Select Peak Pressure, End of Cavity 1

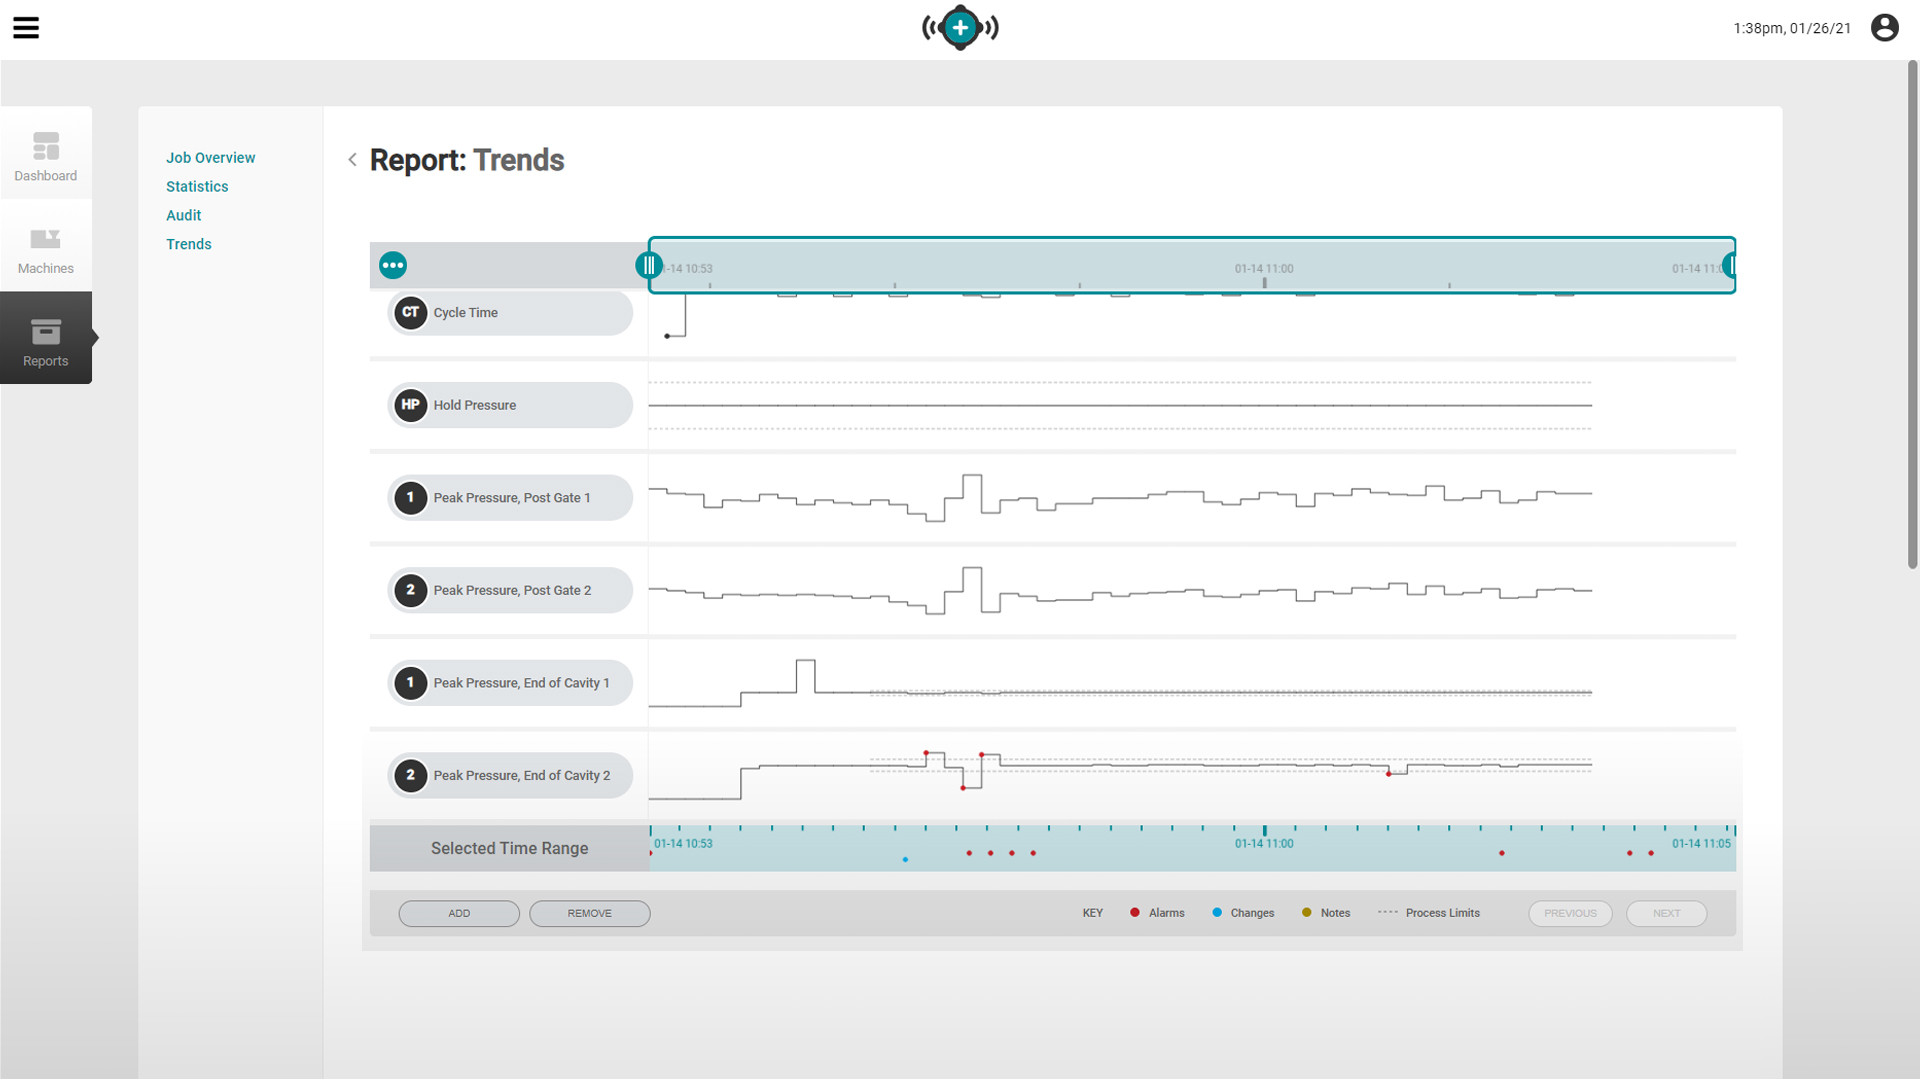coord(510,683)
